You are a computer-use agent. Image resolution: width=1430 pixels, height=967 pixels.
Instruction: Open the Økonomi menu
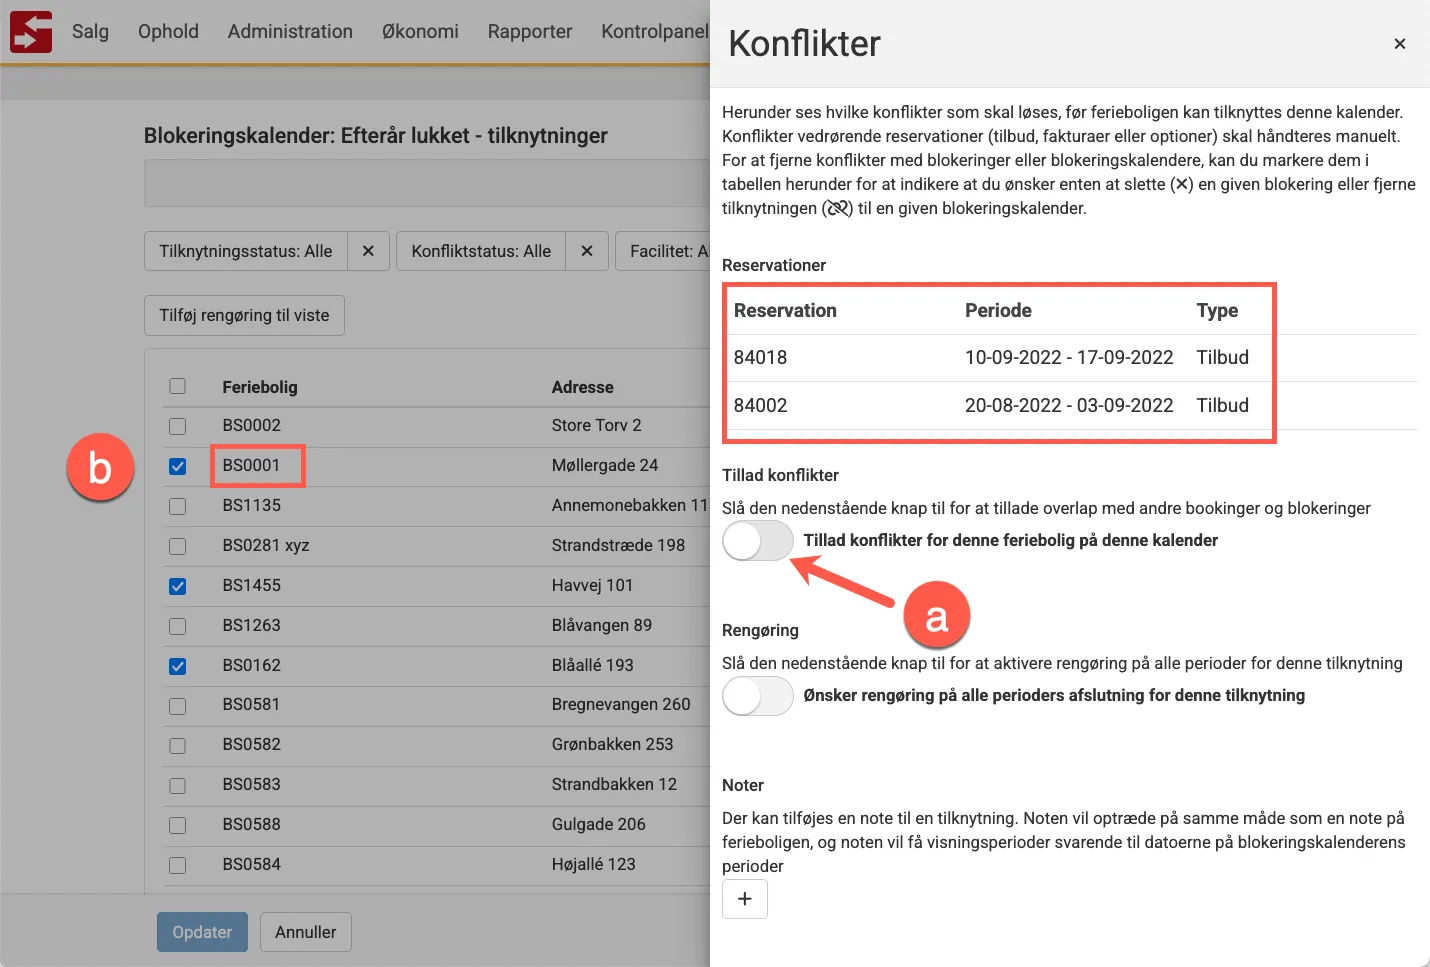pos(420,31)
